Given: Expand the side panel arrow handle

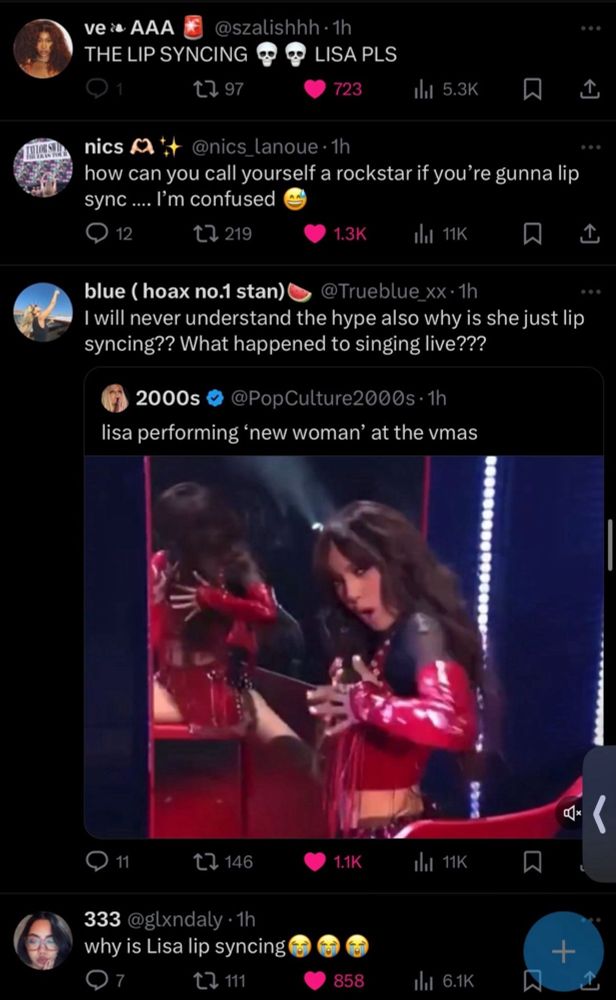Looking at the screenshot, I should 600,814.
